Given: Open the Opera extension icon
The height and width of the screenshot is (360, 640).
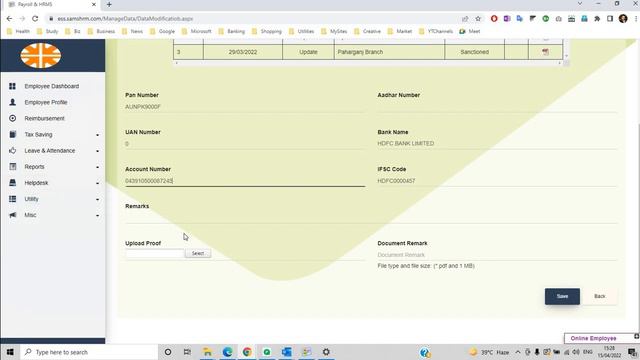Looking at the screenshot, I should [x=494, y=19].
